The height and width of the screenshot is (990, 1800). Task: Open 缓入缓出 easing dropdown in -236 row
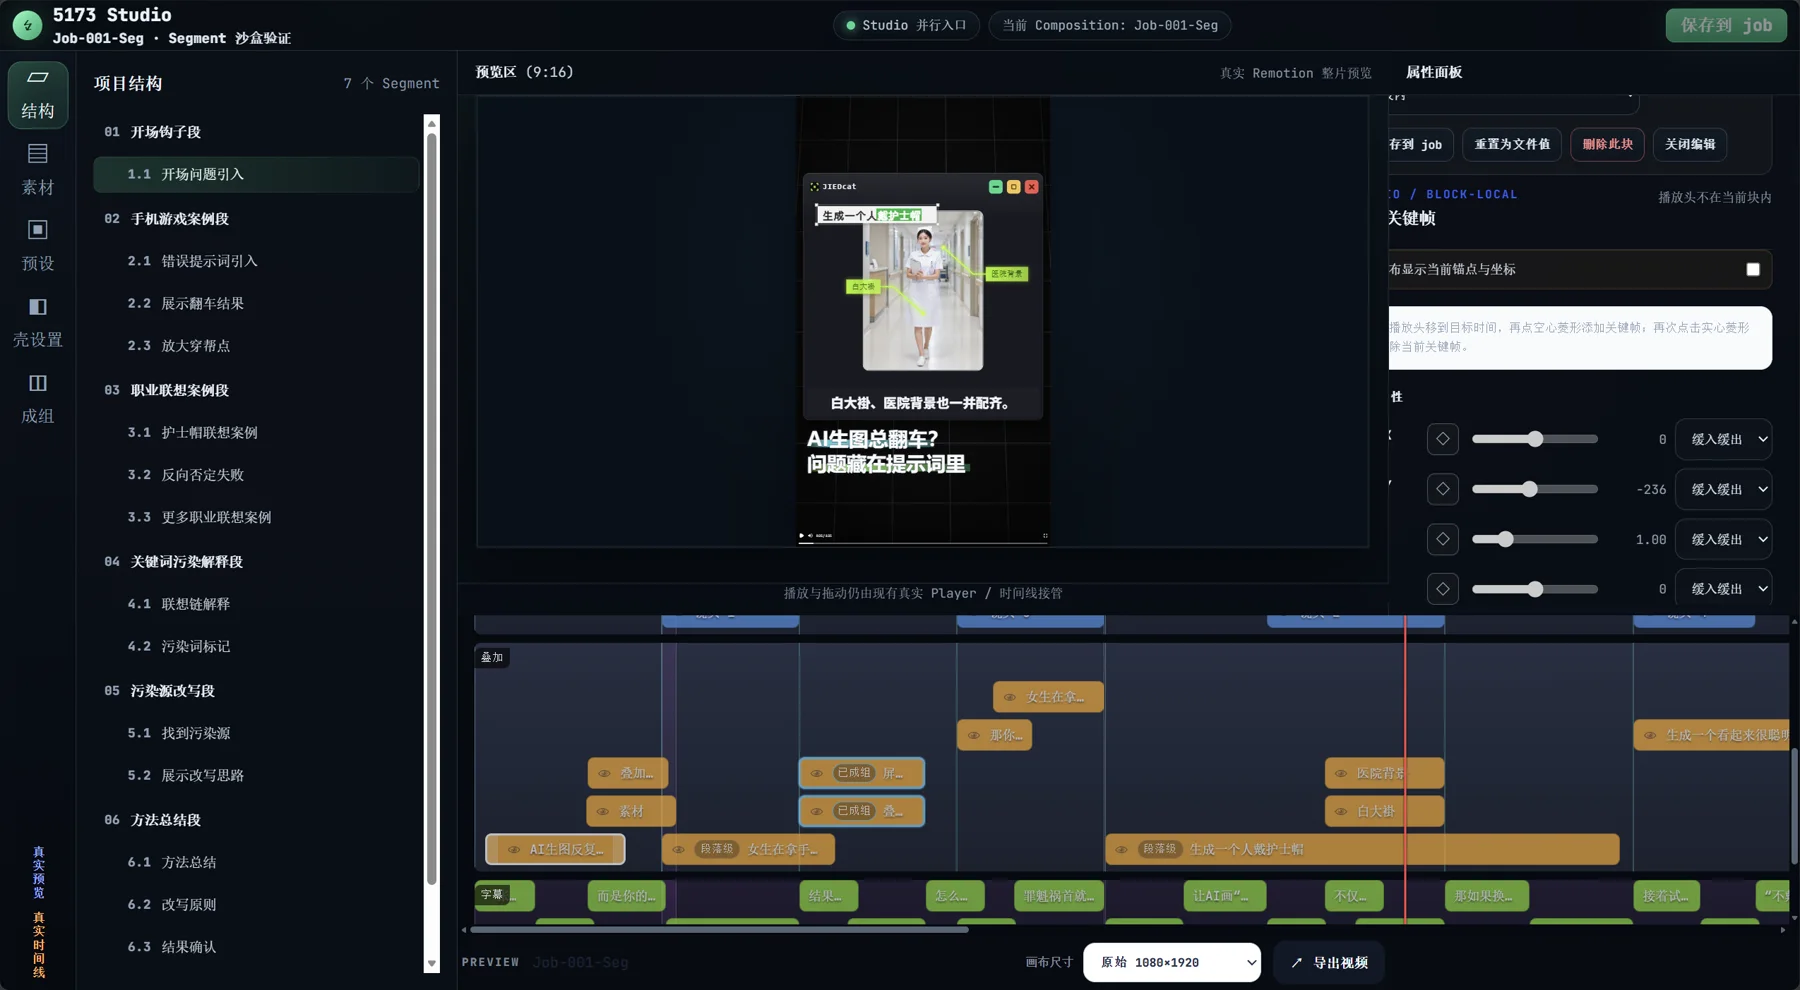click(x=1725, y=489)
